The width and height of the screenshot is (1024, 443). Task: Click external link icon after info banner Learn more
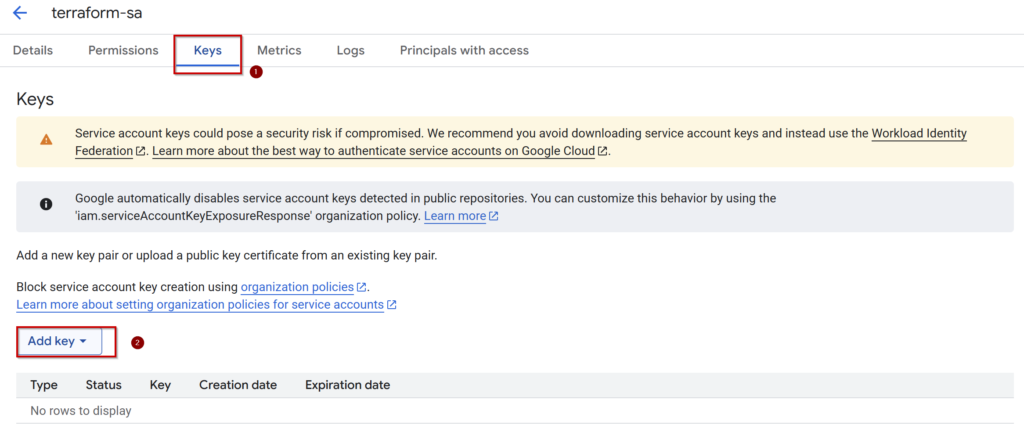[x=494, y=216]
